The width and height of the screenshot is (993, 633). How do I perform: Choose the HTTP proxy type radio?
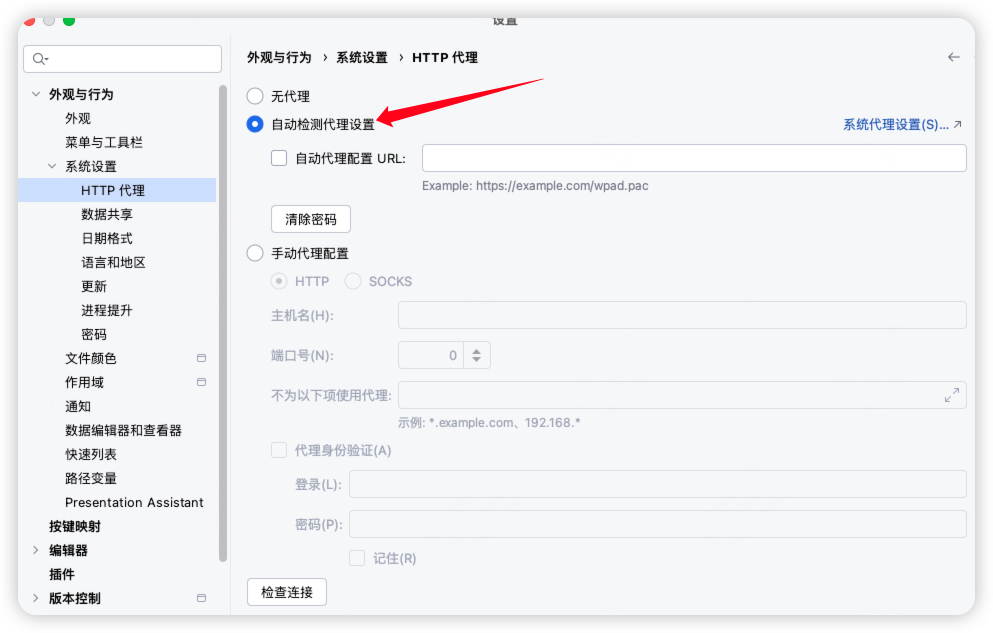click(x=279, y=281)
